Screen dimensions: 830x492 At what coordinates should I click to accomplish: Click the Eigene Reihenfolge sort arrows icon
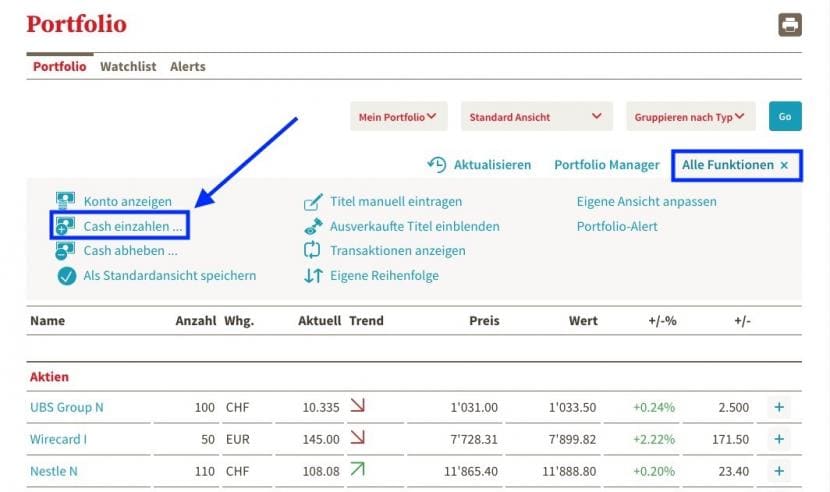click(x=313, y=275)
